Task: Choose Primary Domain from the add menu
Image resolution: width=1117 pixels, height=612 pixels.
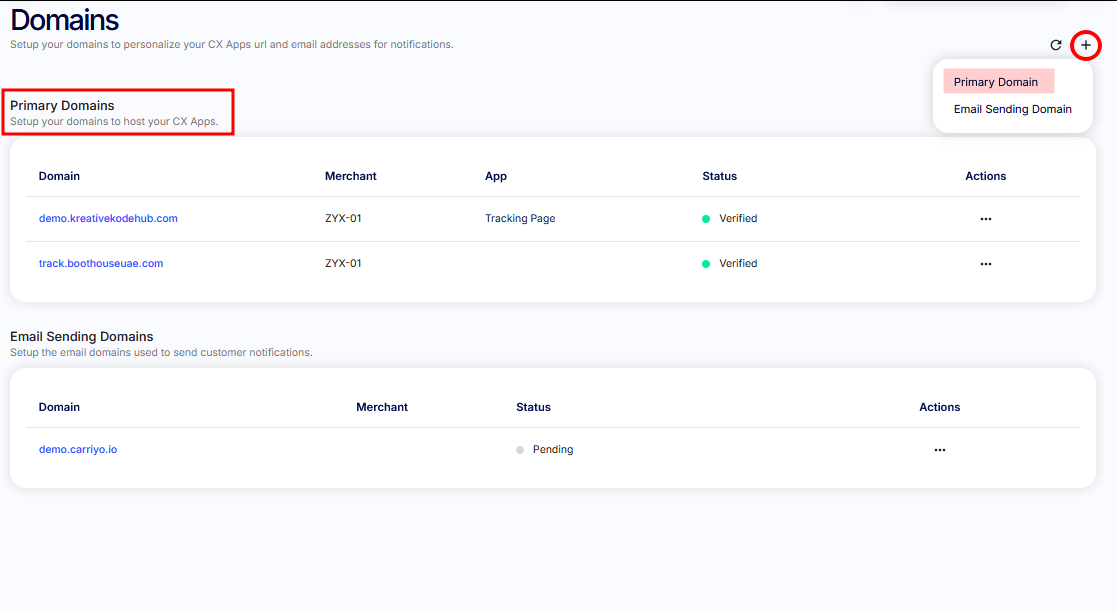Action: coord(996,82)
